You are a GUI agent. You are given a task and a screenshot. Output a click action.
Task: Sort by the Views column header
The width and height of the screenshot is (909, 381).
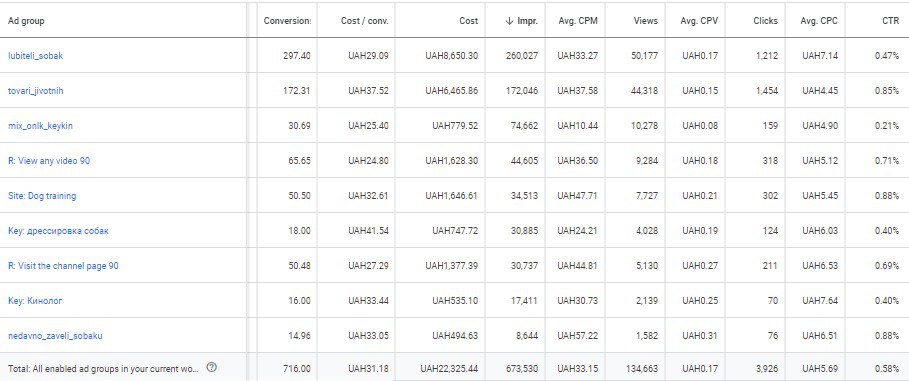(x=646, y=21)
